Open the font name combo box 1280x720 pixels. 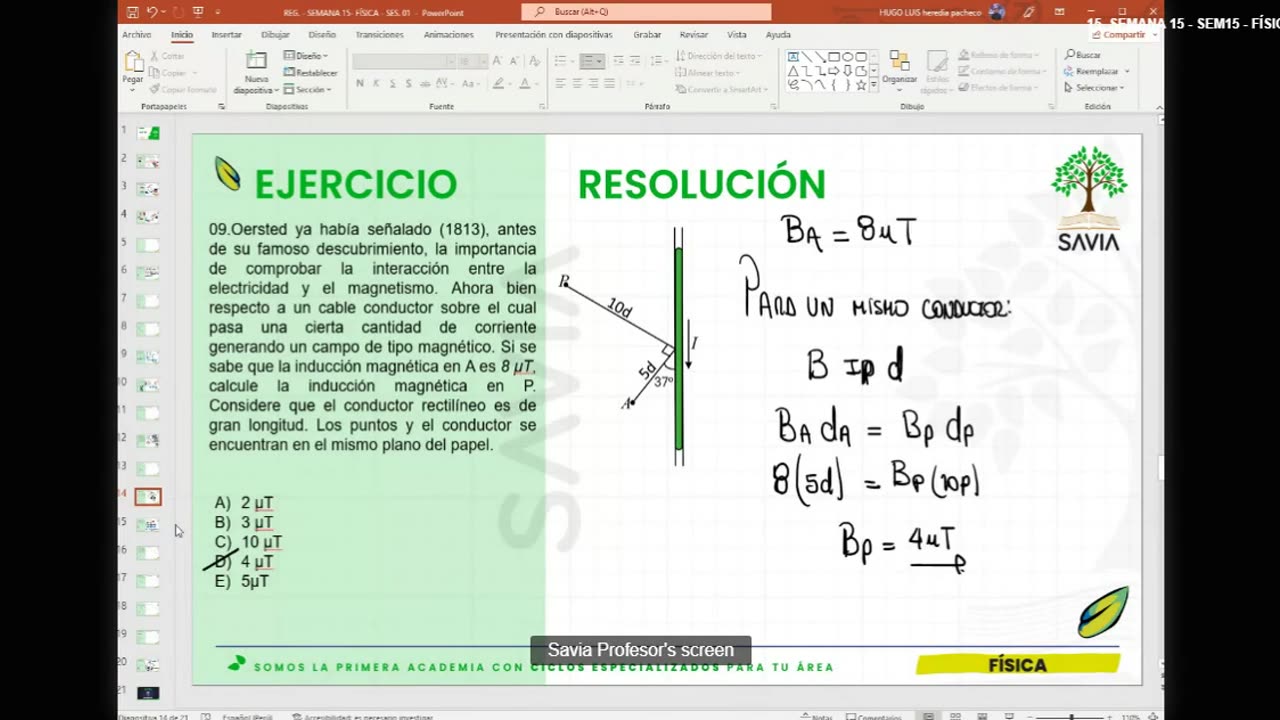[x=403, y=61]
